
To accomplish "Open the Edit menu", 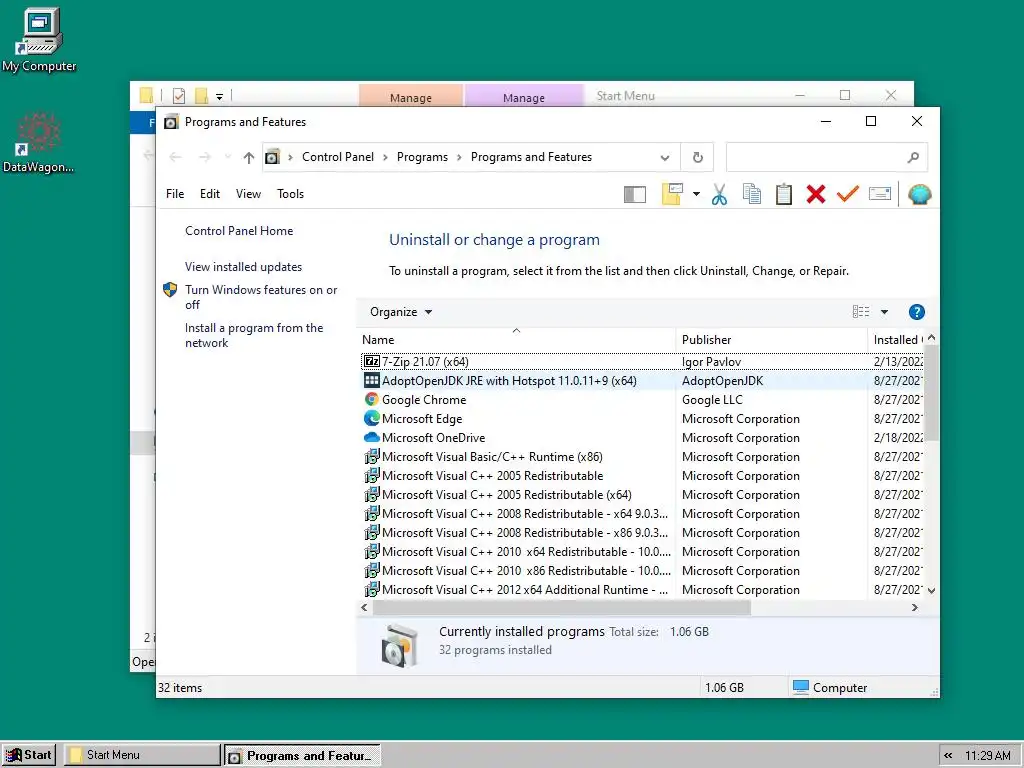I will pyautogui.click(x=210, y=194).
